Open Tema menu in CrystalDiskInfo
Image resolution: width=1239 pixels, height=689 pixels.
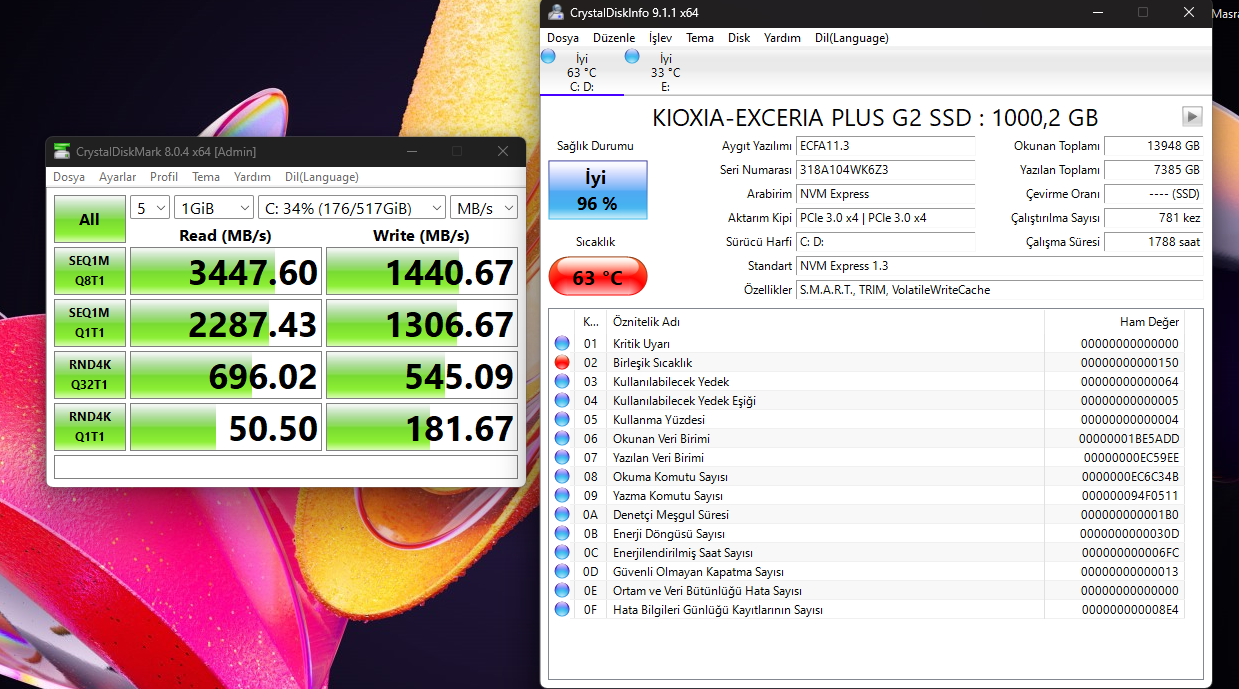click(x=700, y=38)
